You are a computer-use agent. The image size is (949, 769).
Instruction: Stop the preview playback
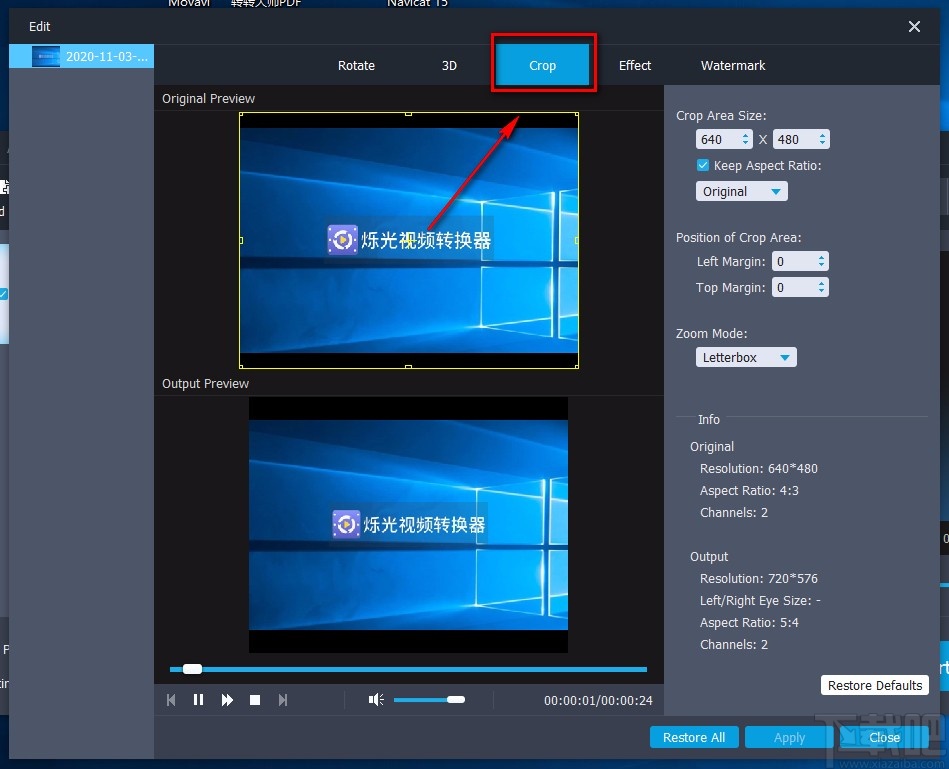tap(255, 699)
